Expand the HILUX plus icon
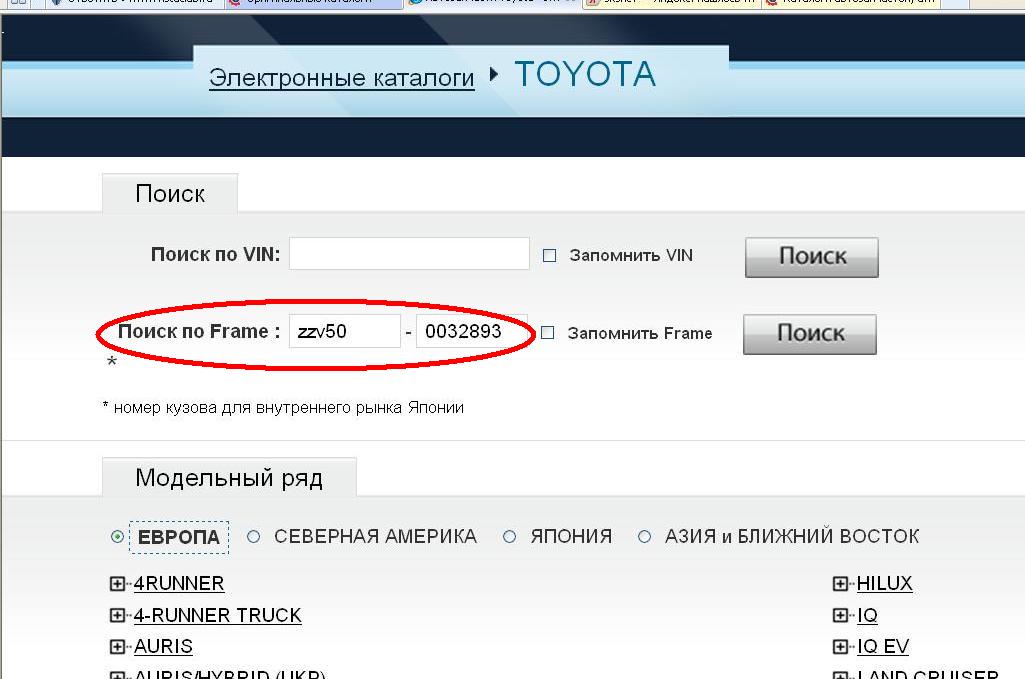Viewport: 1025px width, 679px height. pyautogui.click(x=840, y=584)
